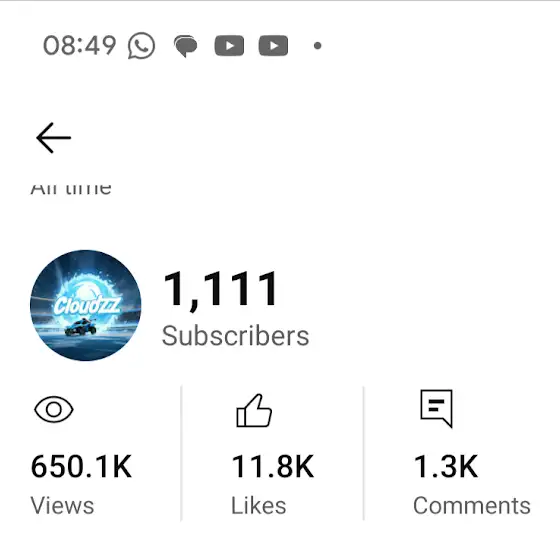560x560 pixels.
Task: Tap the first YouTube notification icon
Action: 229,46
